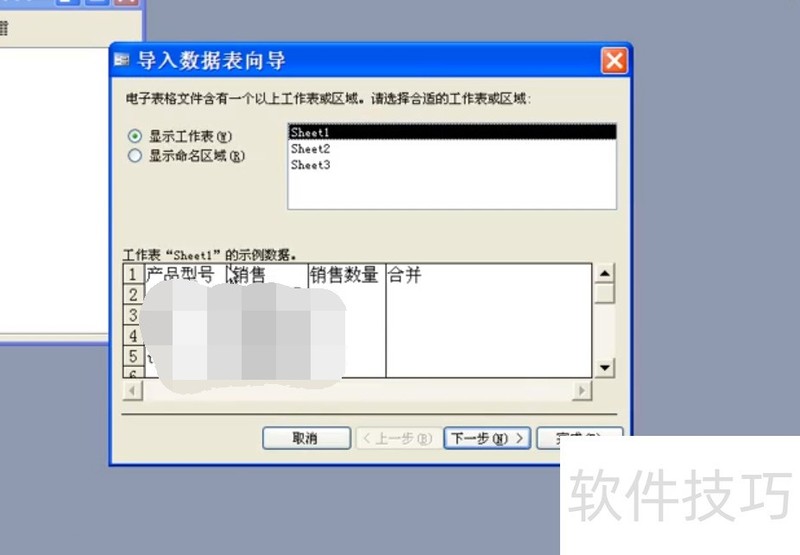Screen dimensions: 800x555
Task: Choose Sheet2 in the worksheet list
Action: coord(452,148)
